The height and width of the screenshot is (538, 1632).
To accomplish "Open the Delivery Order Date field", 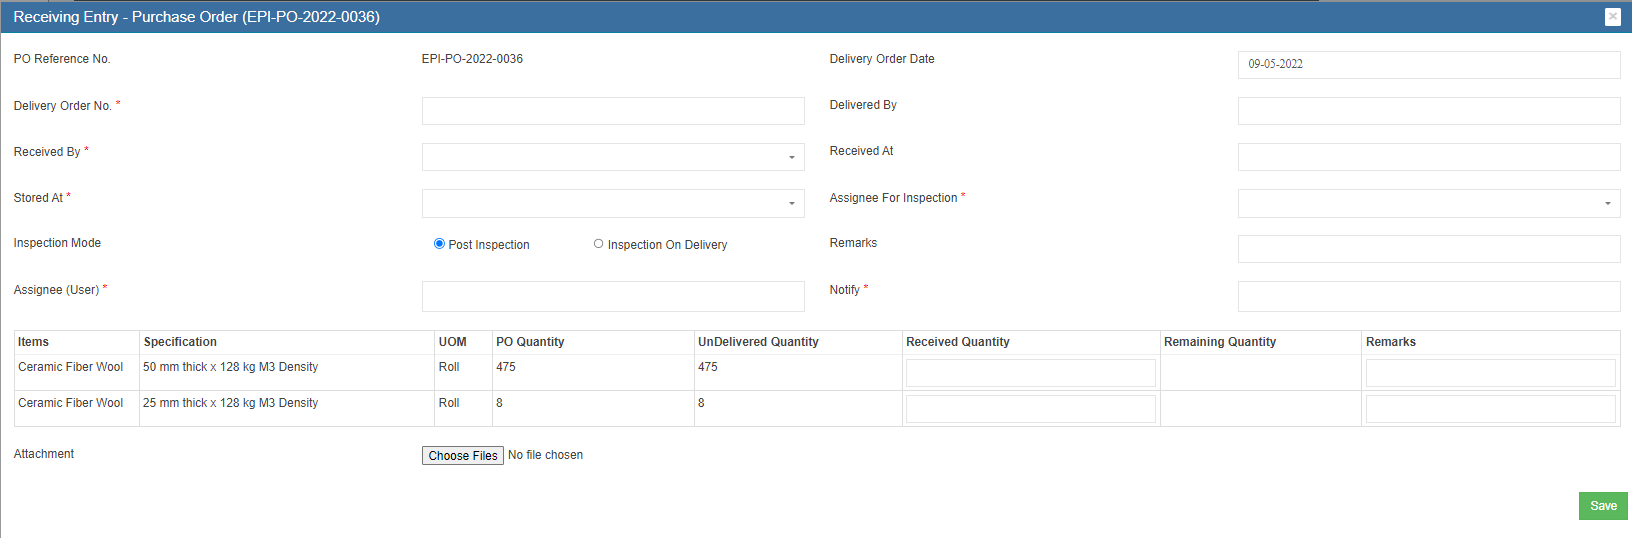I will click(1428, 65).
